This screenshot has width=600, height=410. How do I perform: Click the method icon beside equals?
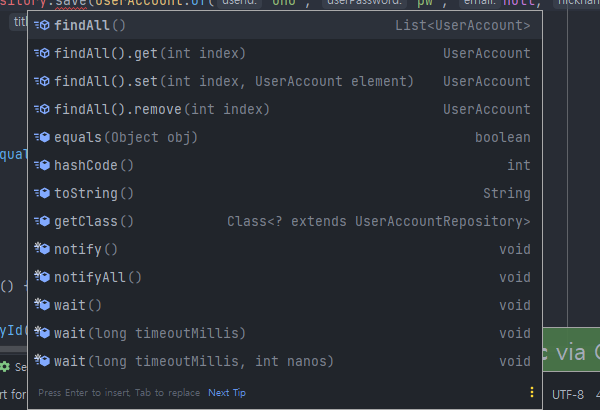[x=42, y=137]
